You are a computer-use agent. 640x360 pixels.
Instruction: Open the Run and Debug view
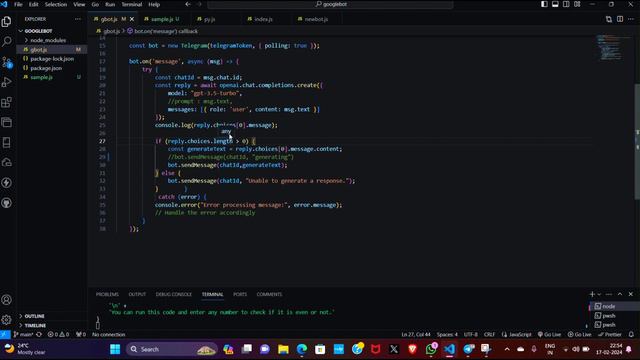(x=7, y=82)
